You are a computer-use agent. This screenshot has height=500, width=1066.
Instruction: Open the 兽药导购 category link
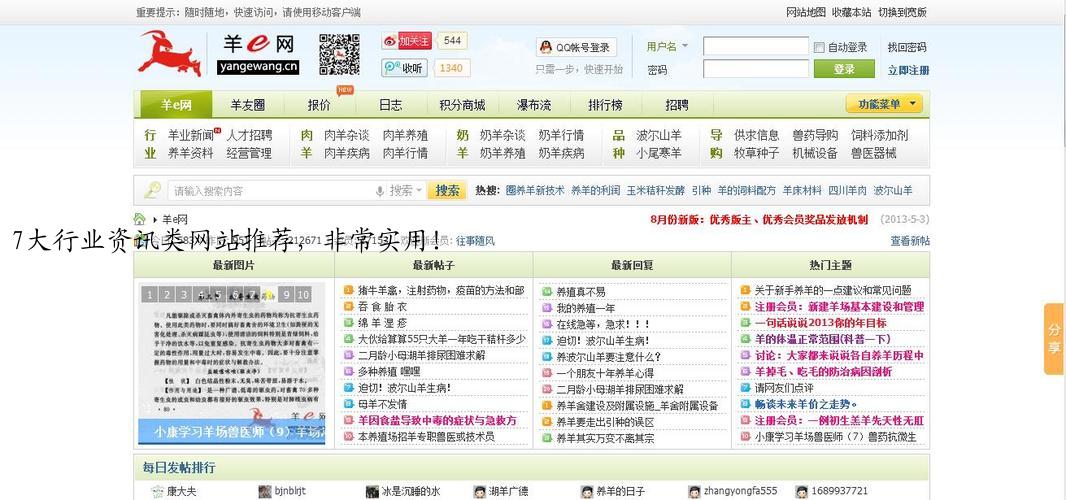click(x=814, y=135)
